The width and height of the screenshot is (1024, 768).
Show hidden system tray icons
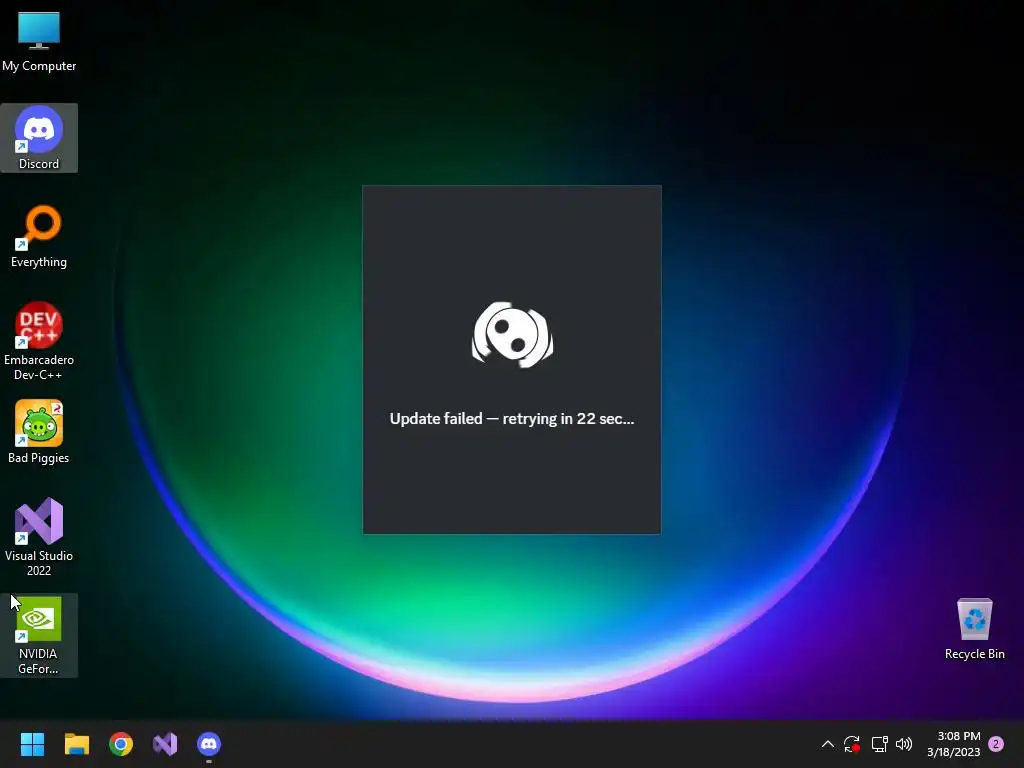click(x=827, y=744)
